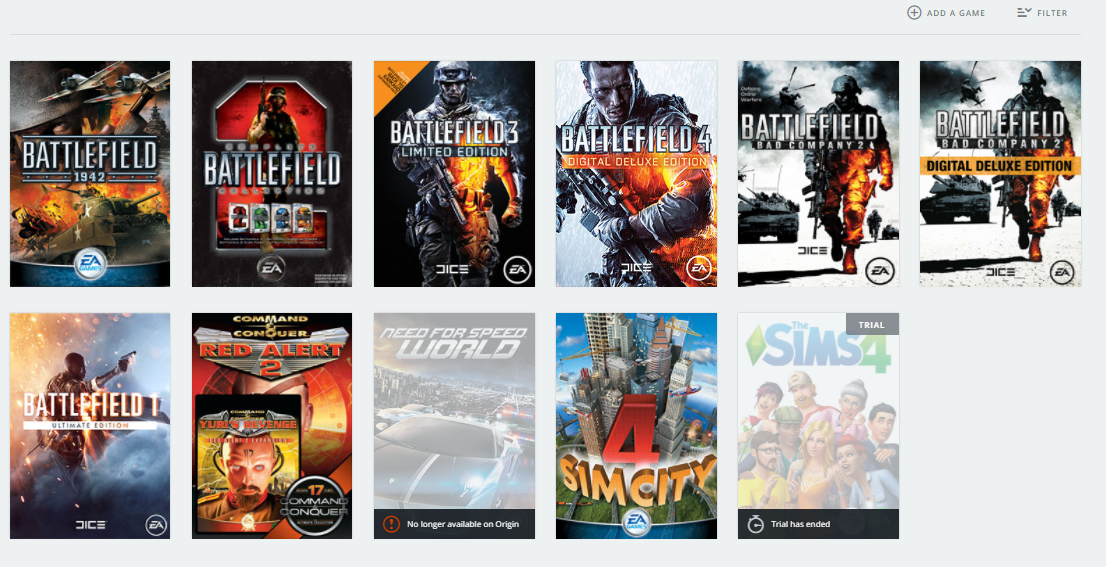Click the DICE logo on Battlefield 3 cover
The width and height of the screenshot is (1106, 567).
(x=452, y=269)
